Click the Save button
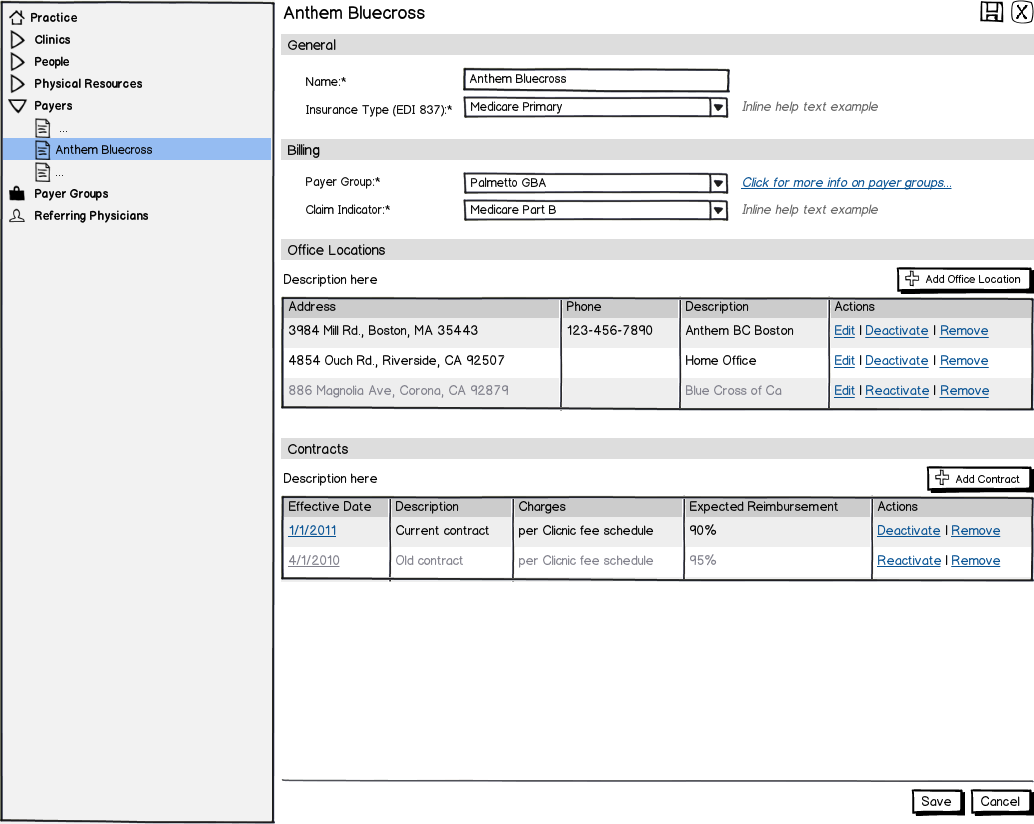 (936, 802)
